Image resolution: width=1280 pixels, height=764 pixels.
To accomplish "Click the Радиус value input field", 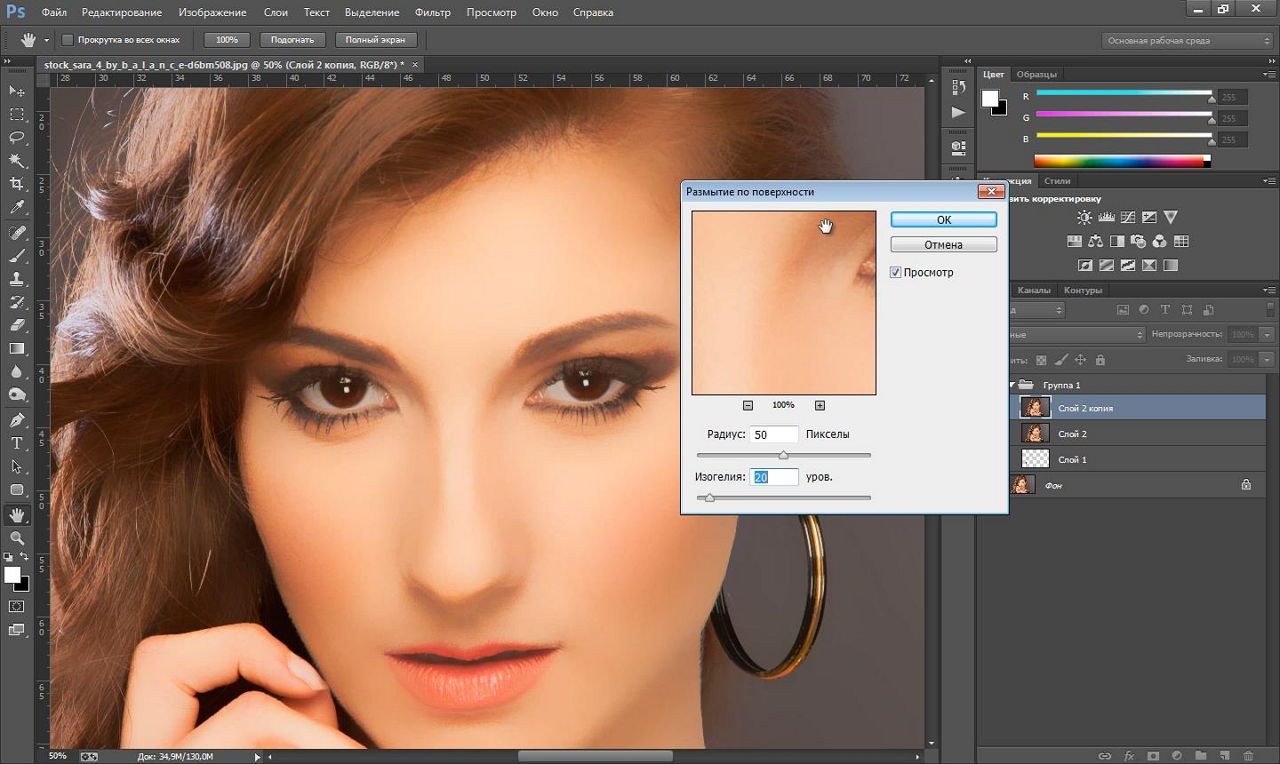I will (774, 435).
